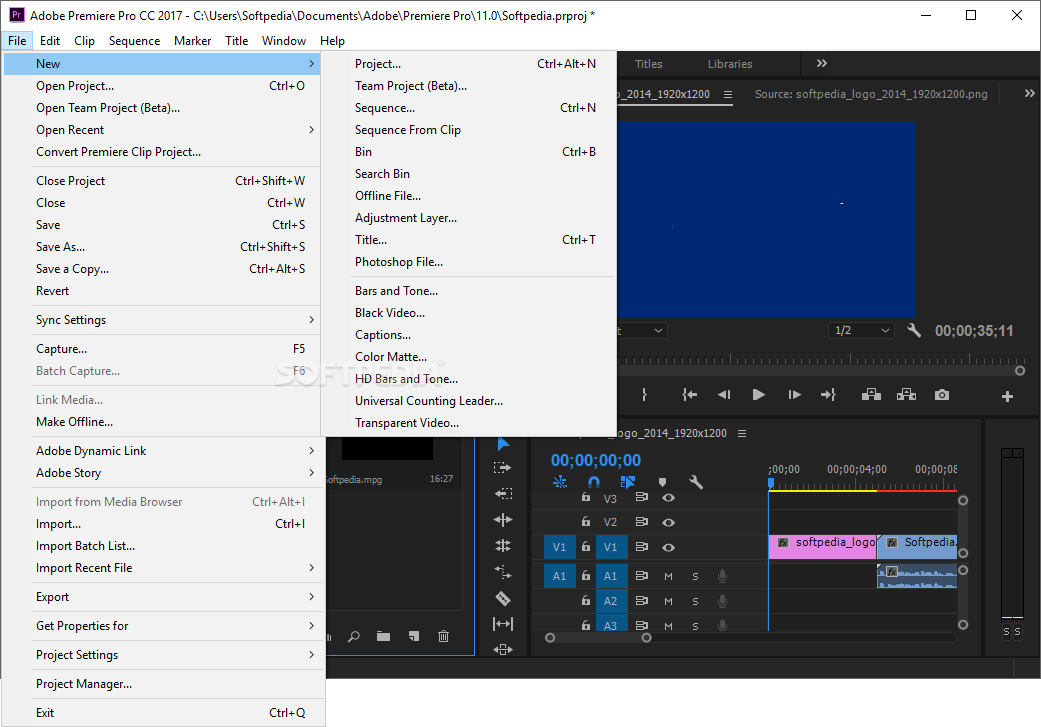Select the Track Select Forward tool
The height and width of the screenshot is (727, 1041).
(x=503, y=468)
